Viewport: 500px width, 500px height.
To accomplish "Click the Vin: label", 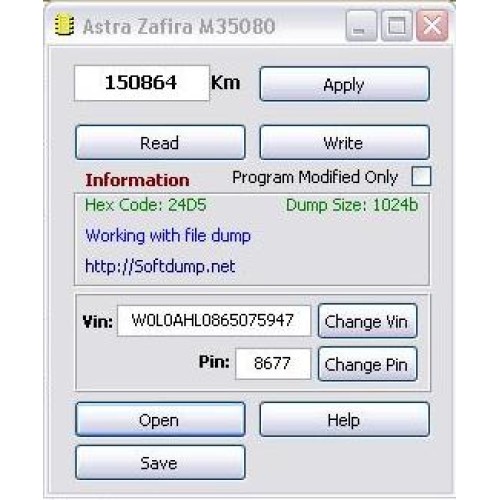I will point(97,322).
